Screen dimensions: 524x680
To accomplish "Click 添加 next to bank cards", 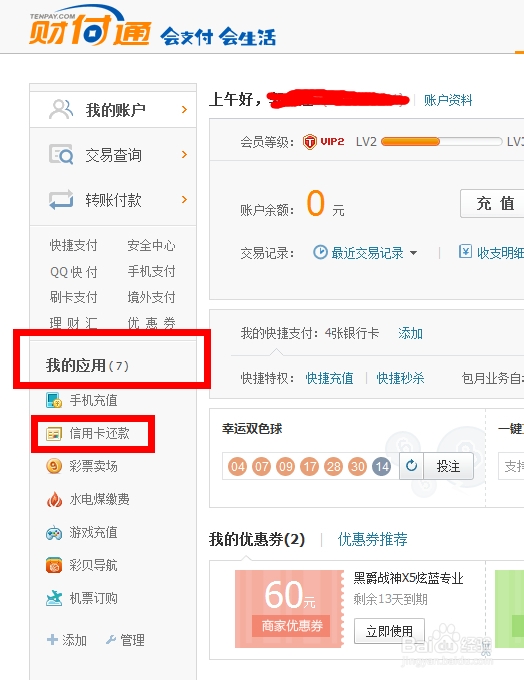I will click(x=410, y=333).
